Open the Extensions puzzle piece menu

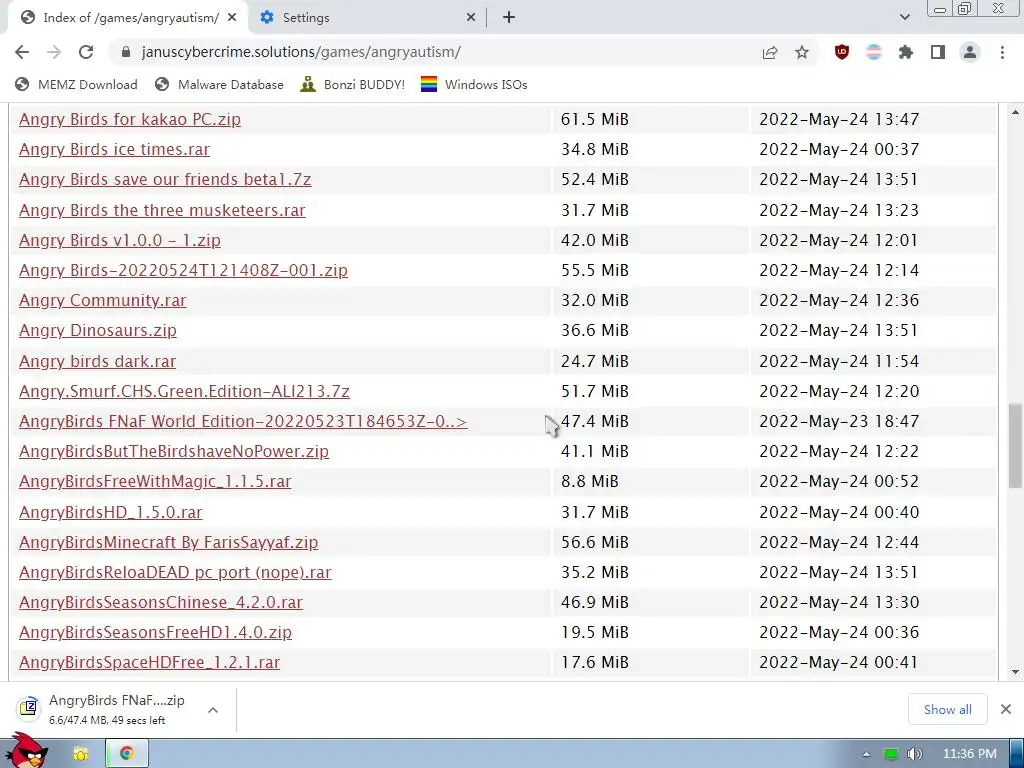906,52
